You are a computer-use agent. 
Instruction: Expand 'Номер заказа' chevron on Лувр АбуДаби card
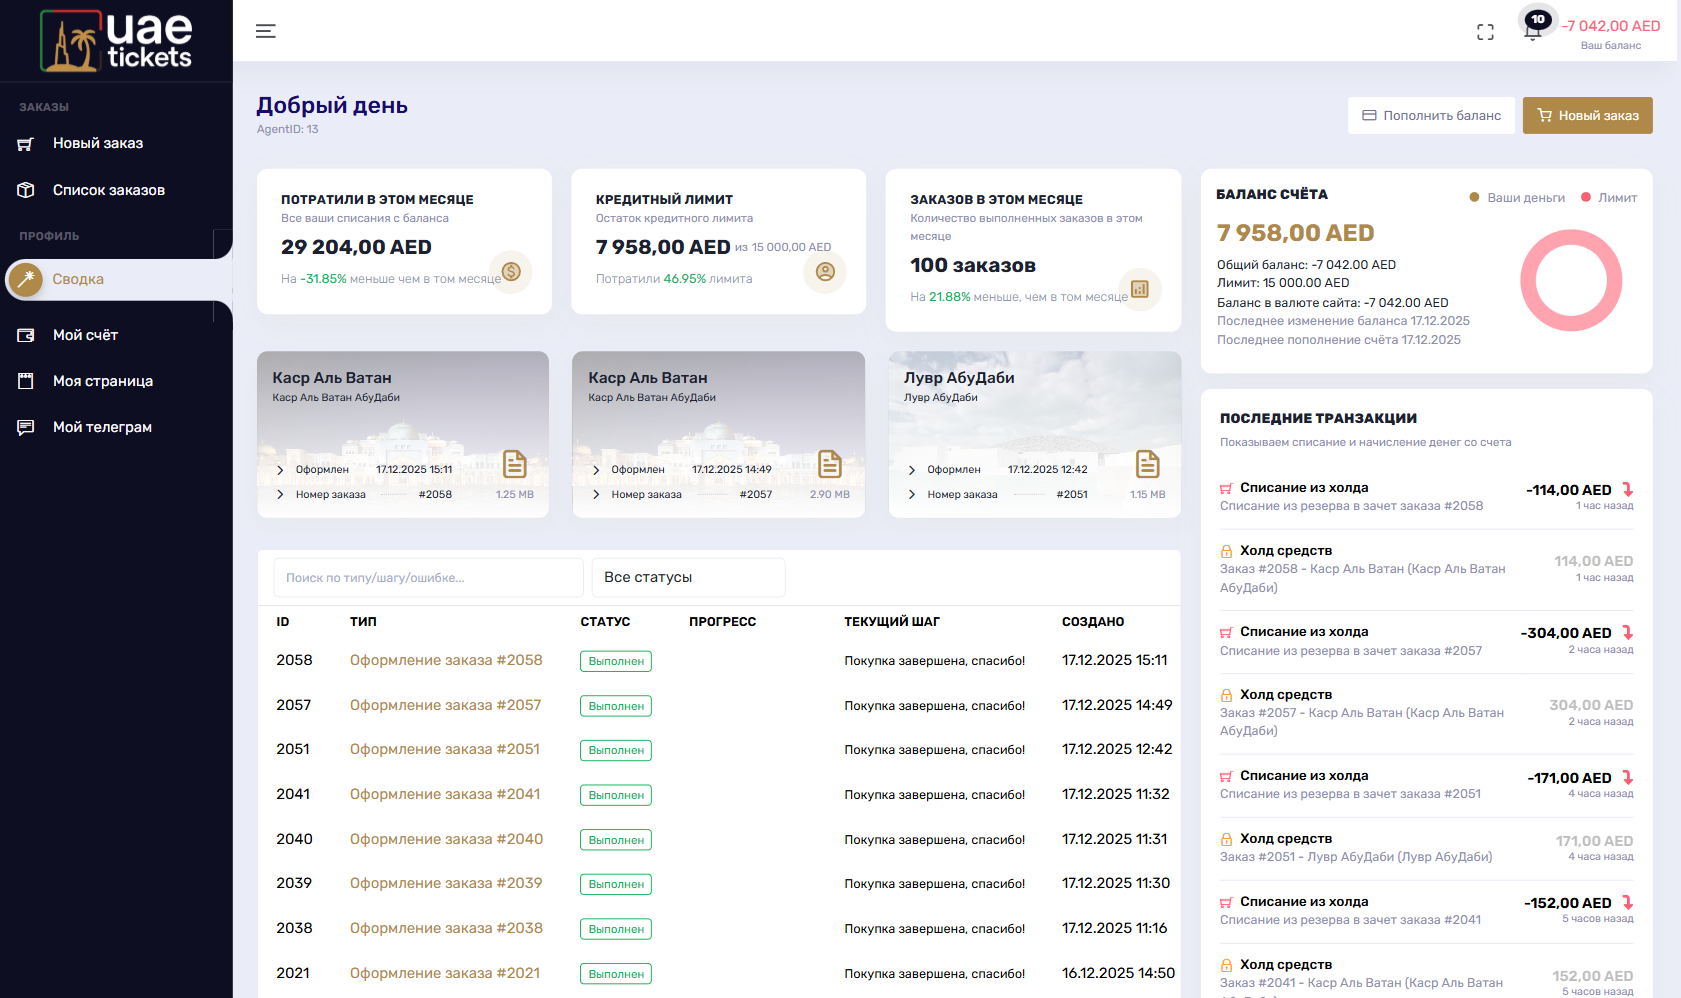coord(912,494)
